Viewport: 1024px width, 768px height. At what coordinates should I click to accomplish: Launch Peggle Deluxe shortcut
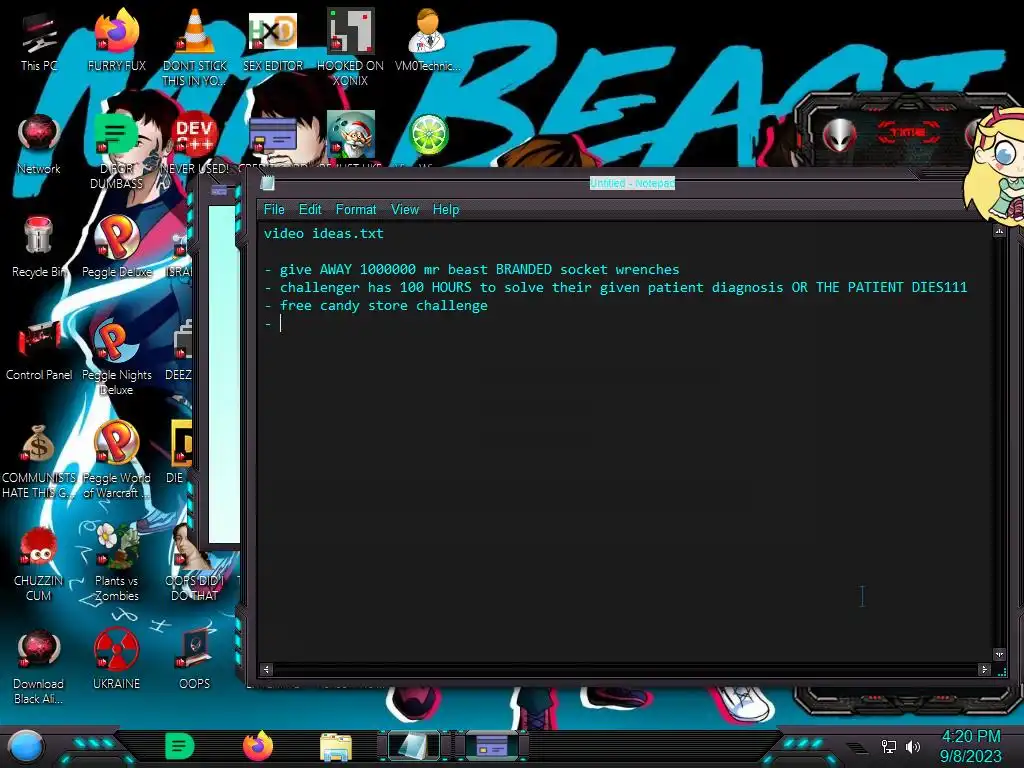(117, 248)
